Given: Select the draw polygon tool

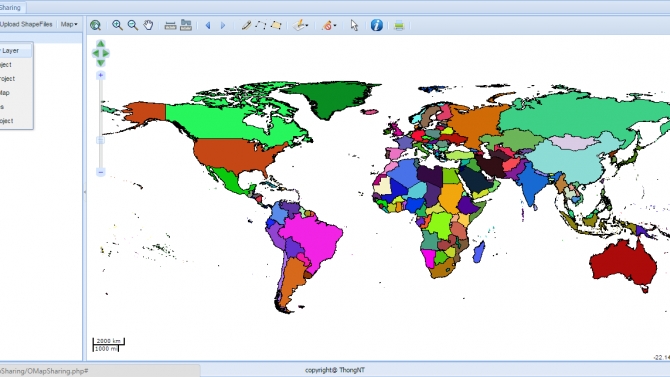Looking at the screenshot, I should [x=276, y=25].
